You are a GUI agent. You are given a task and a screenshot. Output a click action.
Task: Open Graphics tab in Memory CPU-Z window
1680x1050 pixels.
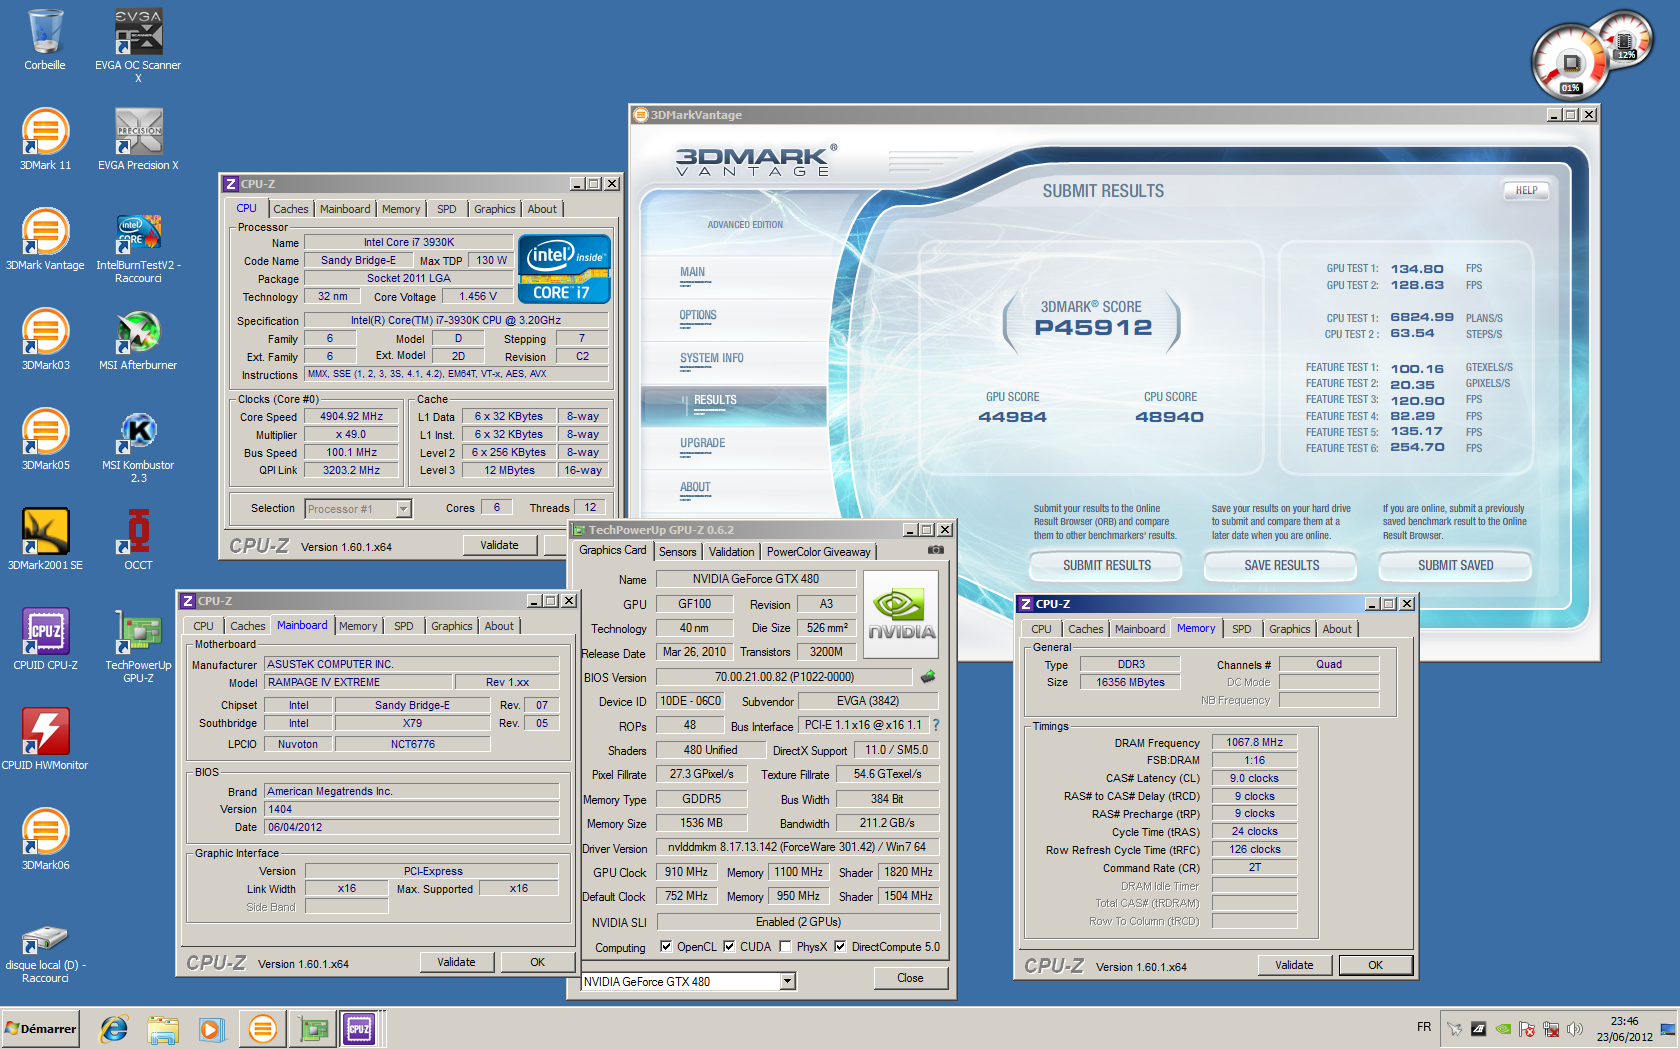1289,629
